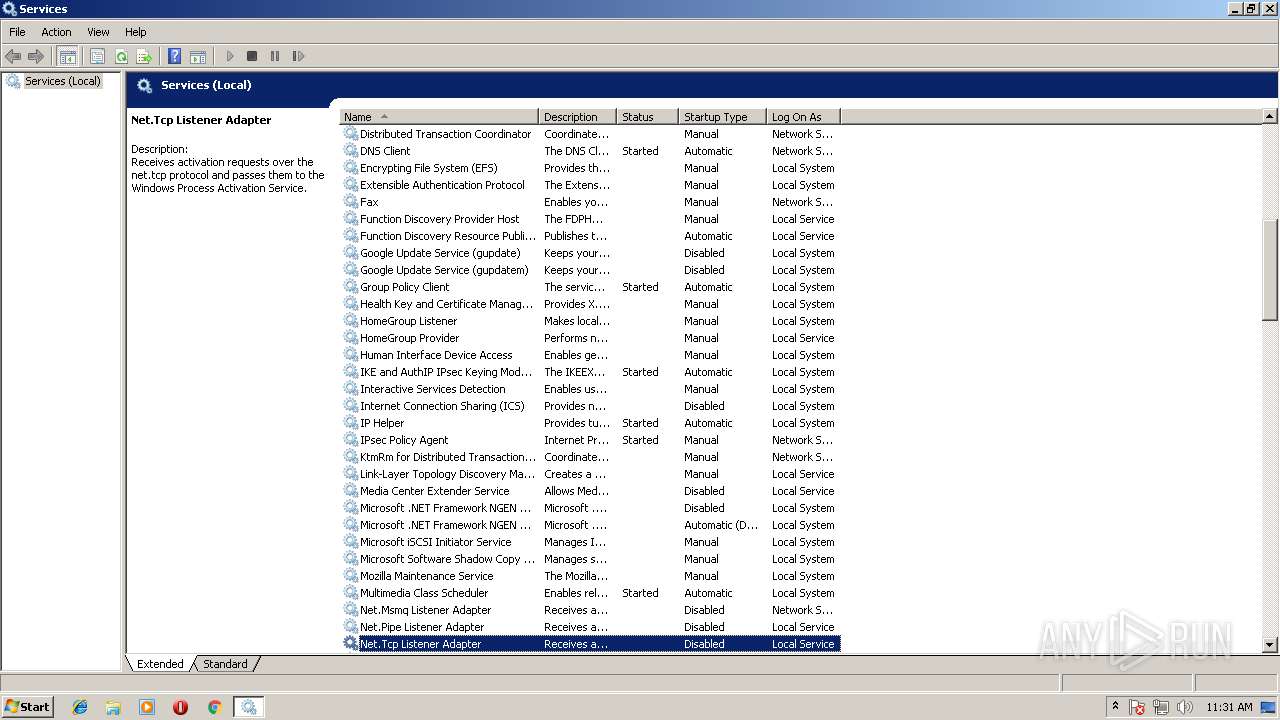
Task: Sort by Log On As column header
Action: tap(803, 117)
